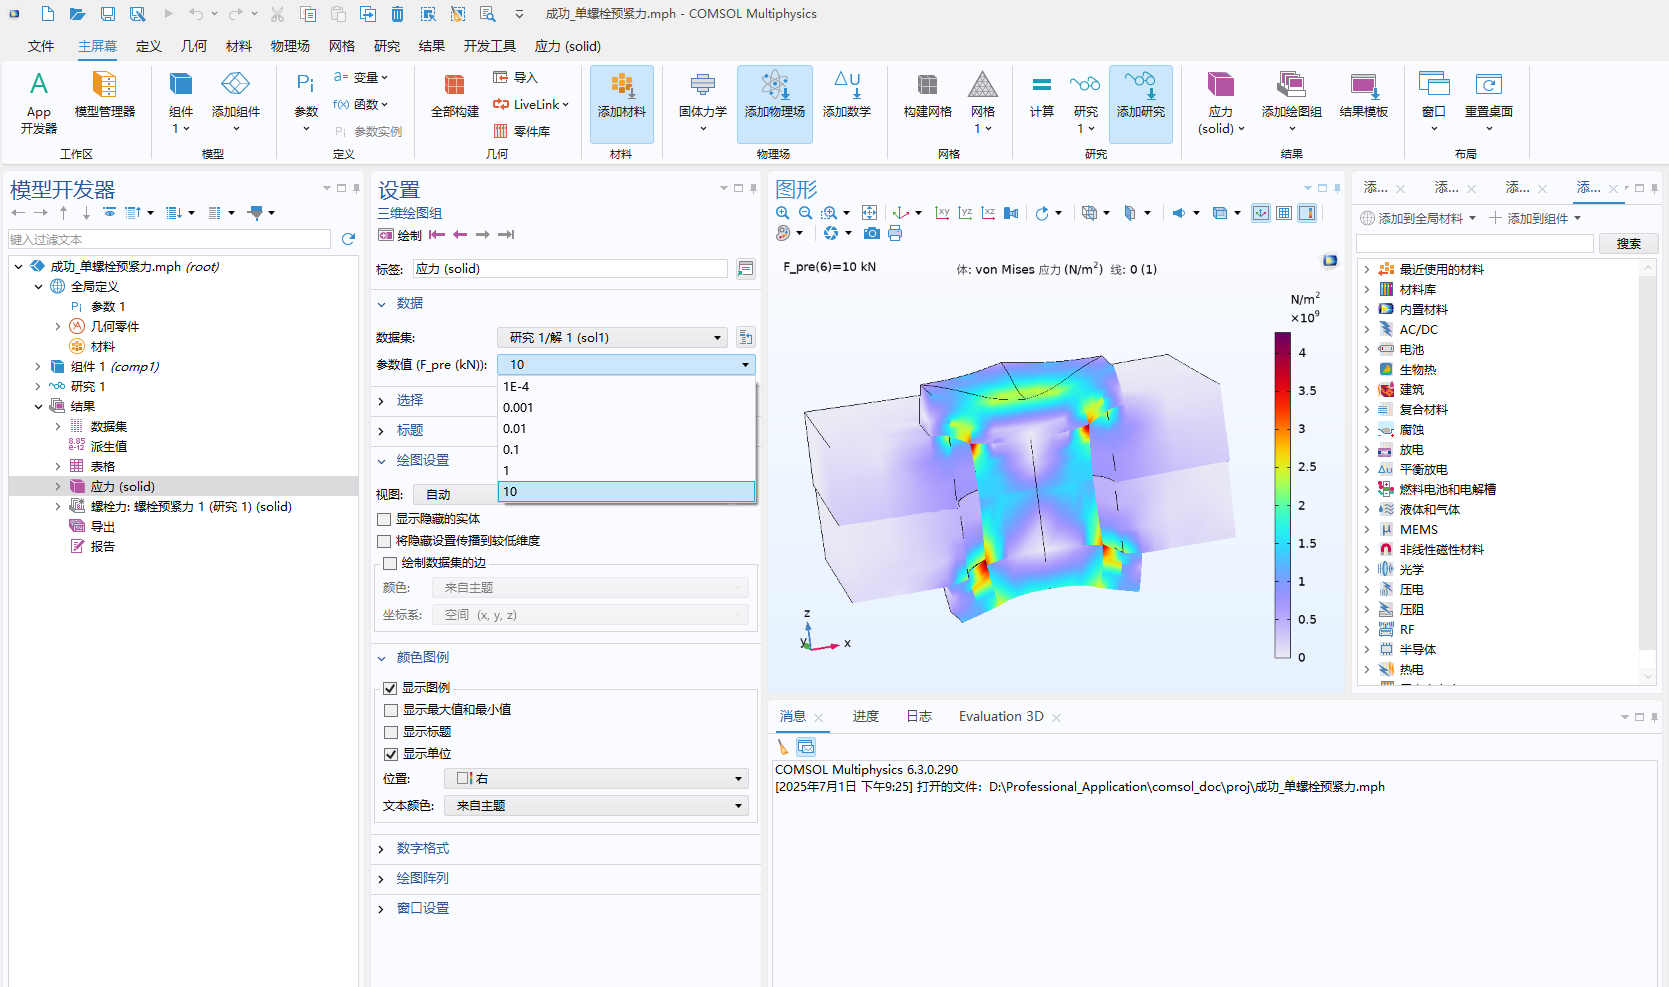Click the 重置桌面 icon
Viewport: 1669px width, 987px height.
click(x=1489, y=100)
